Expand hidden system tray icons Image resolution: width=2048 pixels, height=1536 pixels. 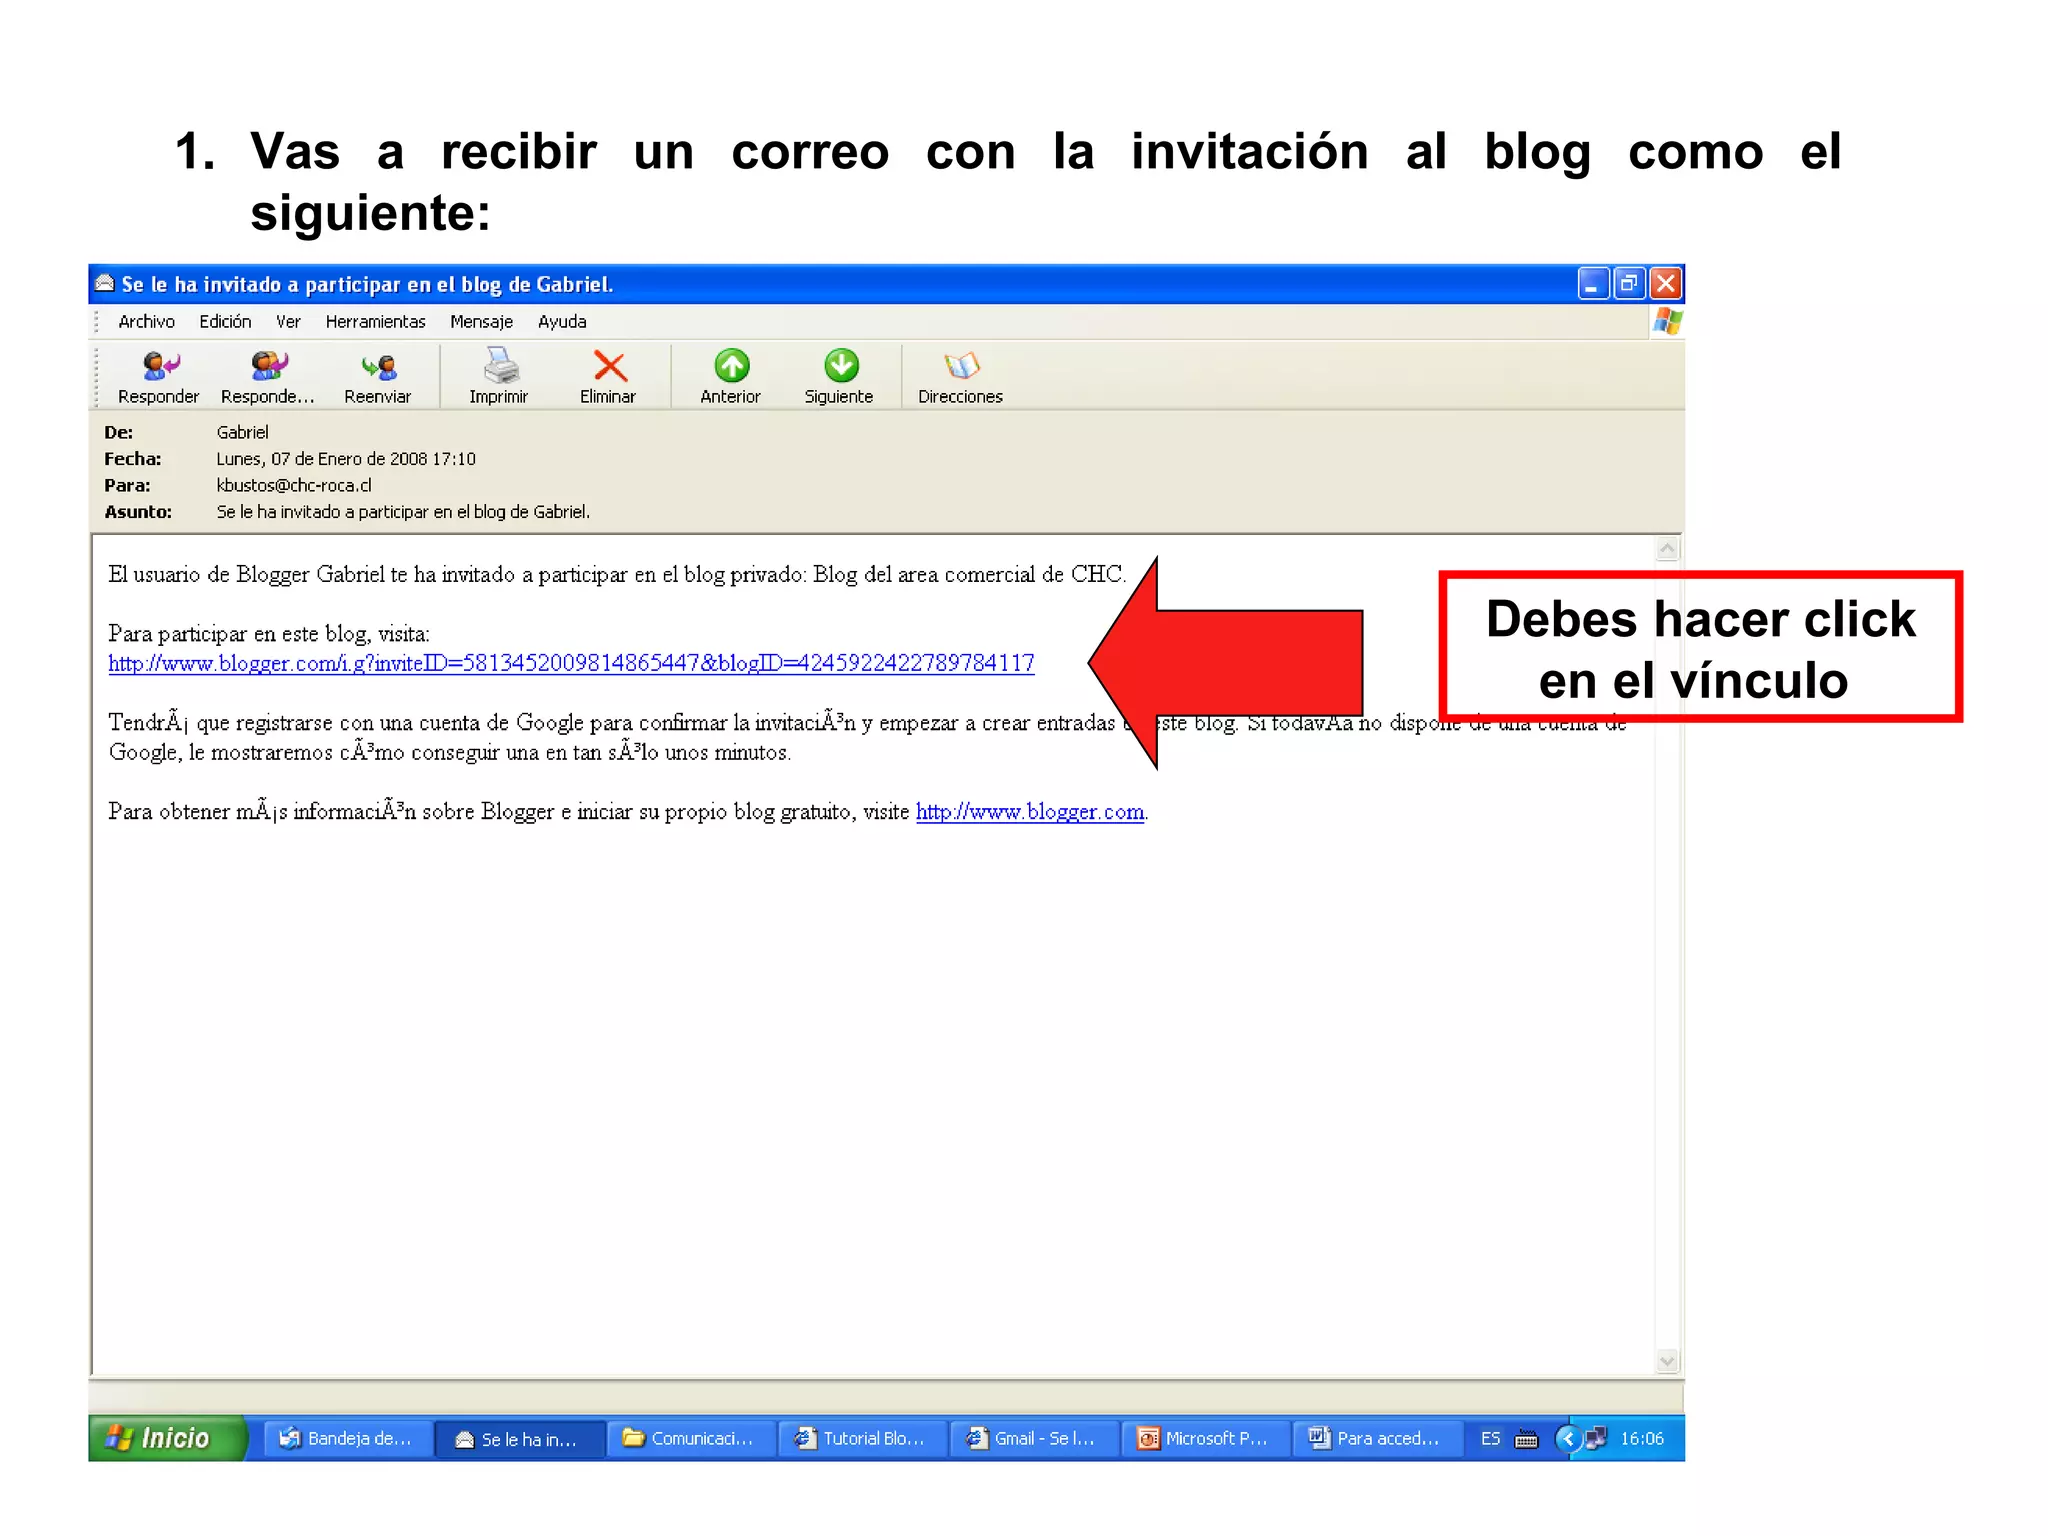click(1567, 1439)
